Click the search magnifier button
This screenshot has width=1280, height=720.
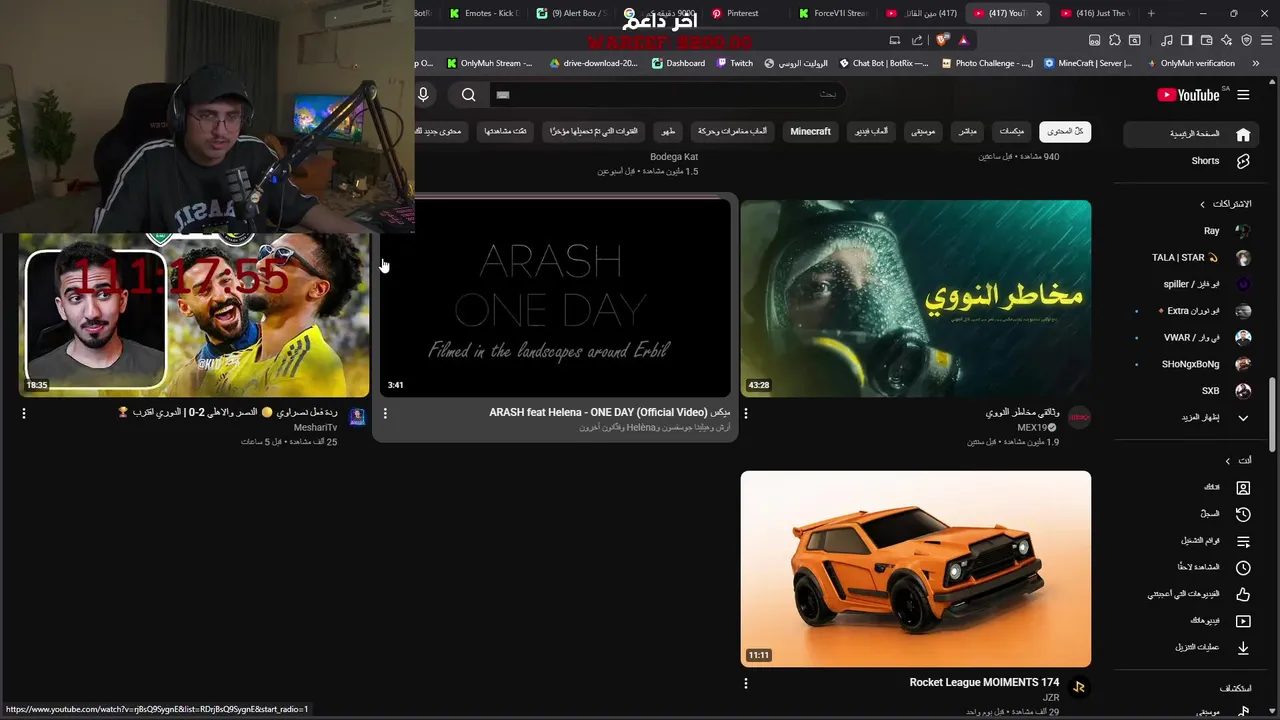[x=468, y=95]
